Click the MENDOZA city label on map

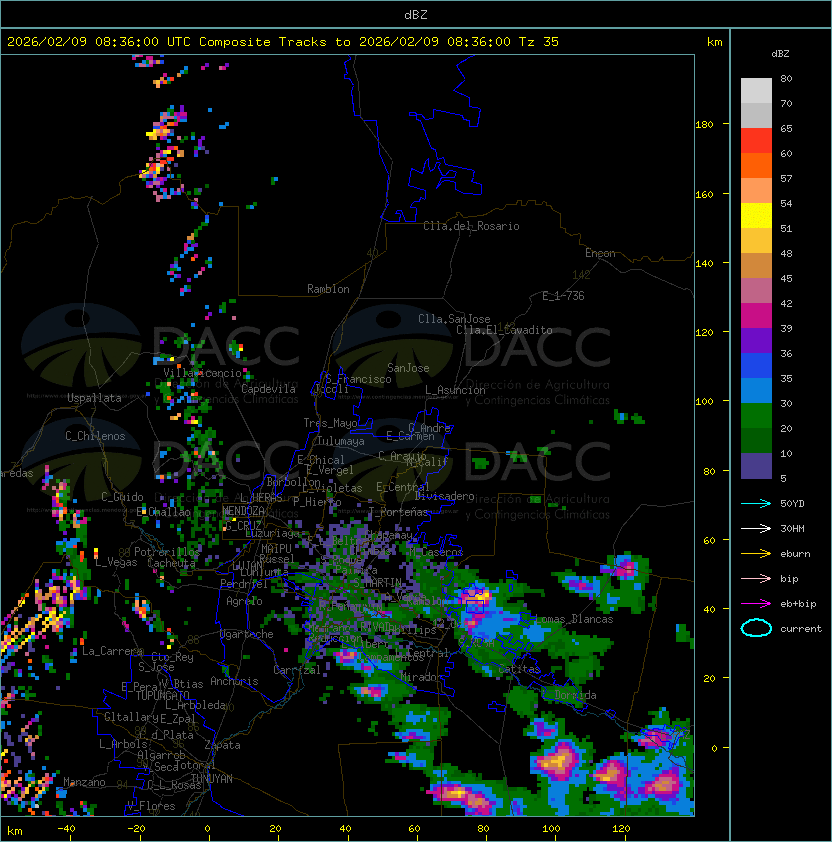pyautogui.click(x=243, y=511)
